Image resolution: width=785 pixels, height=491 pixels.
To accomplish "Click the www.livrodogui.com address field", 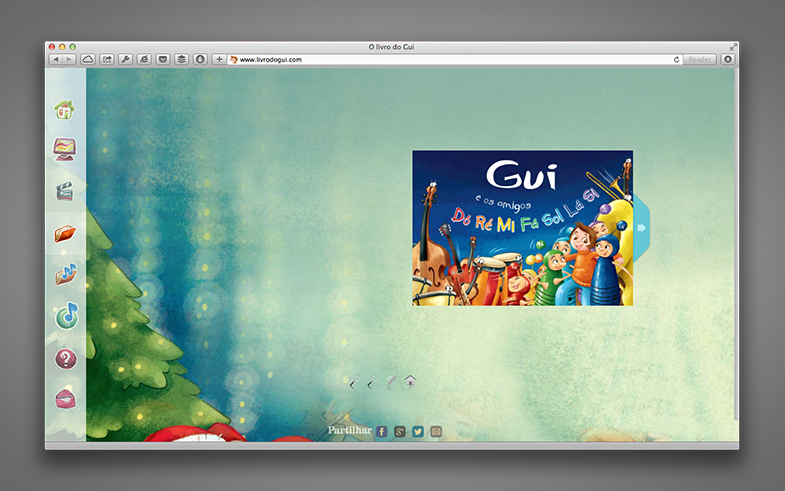I will [455, 60].
